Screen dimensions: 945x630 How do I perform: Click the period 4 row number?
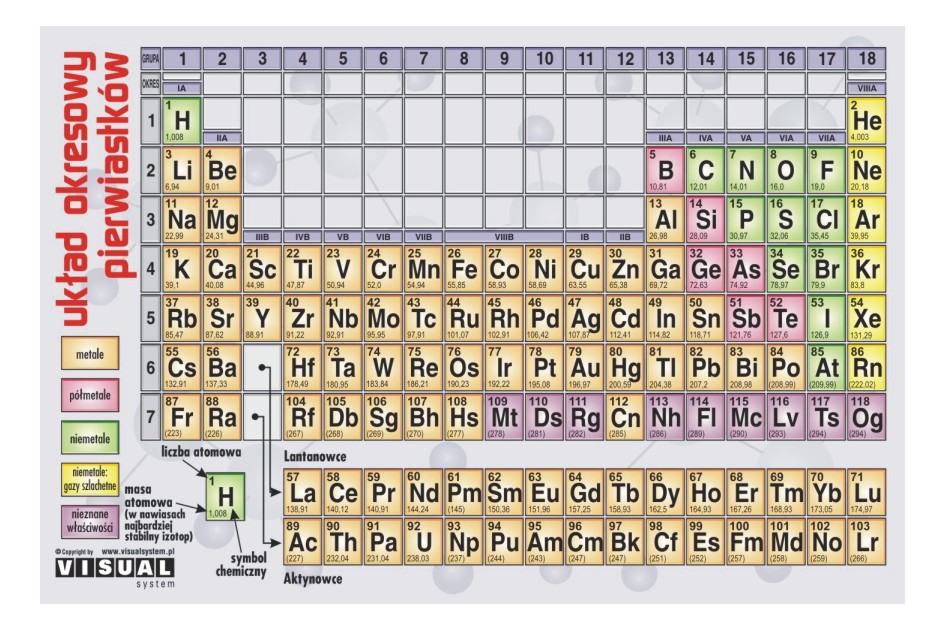[151, 268]
